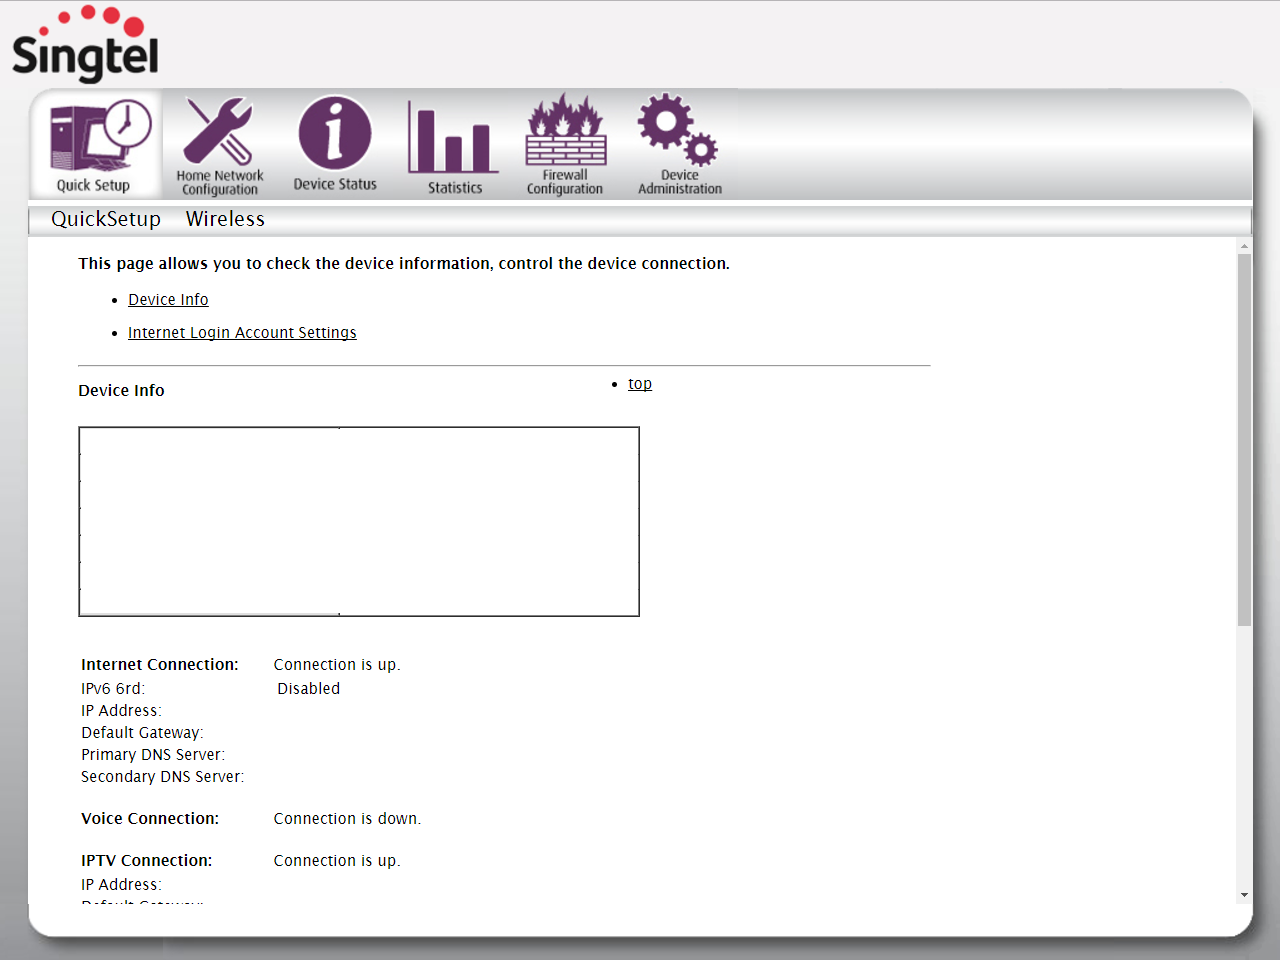Screen dimensions: 1280x961
Task: Open Firewall Configuration icon
Action: (565, 145)
